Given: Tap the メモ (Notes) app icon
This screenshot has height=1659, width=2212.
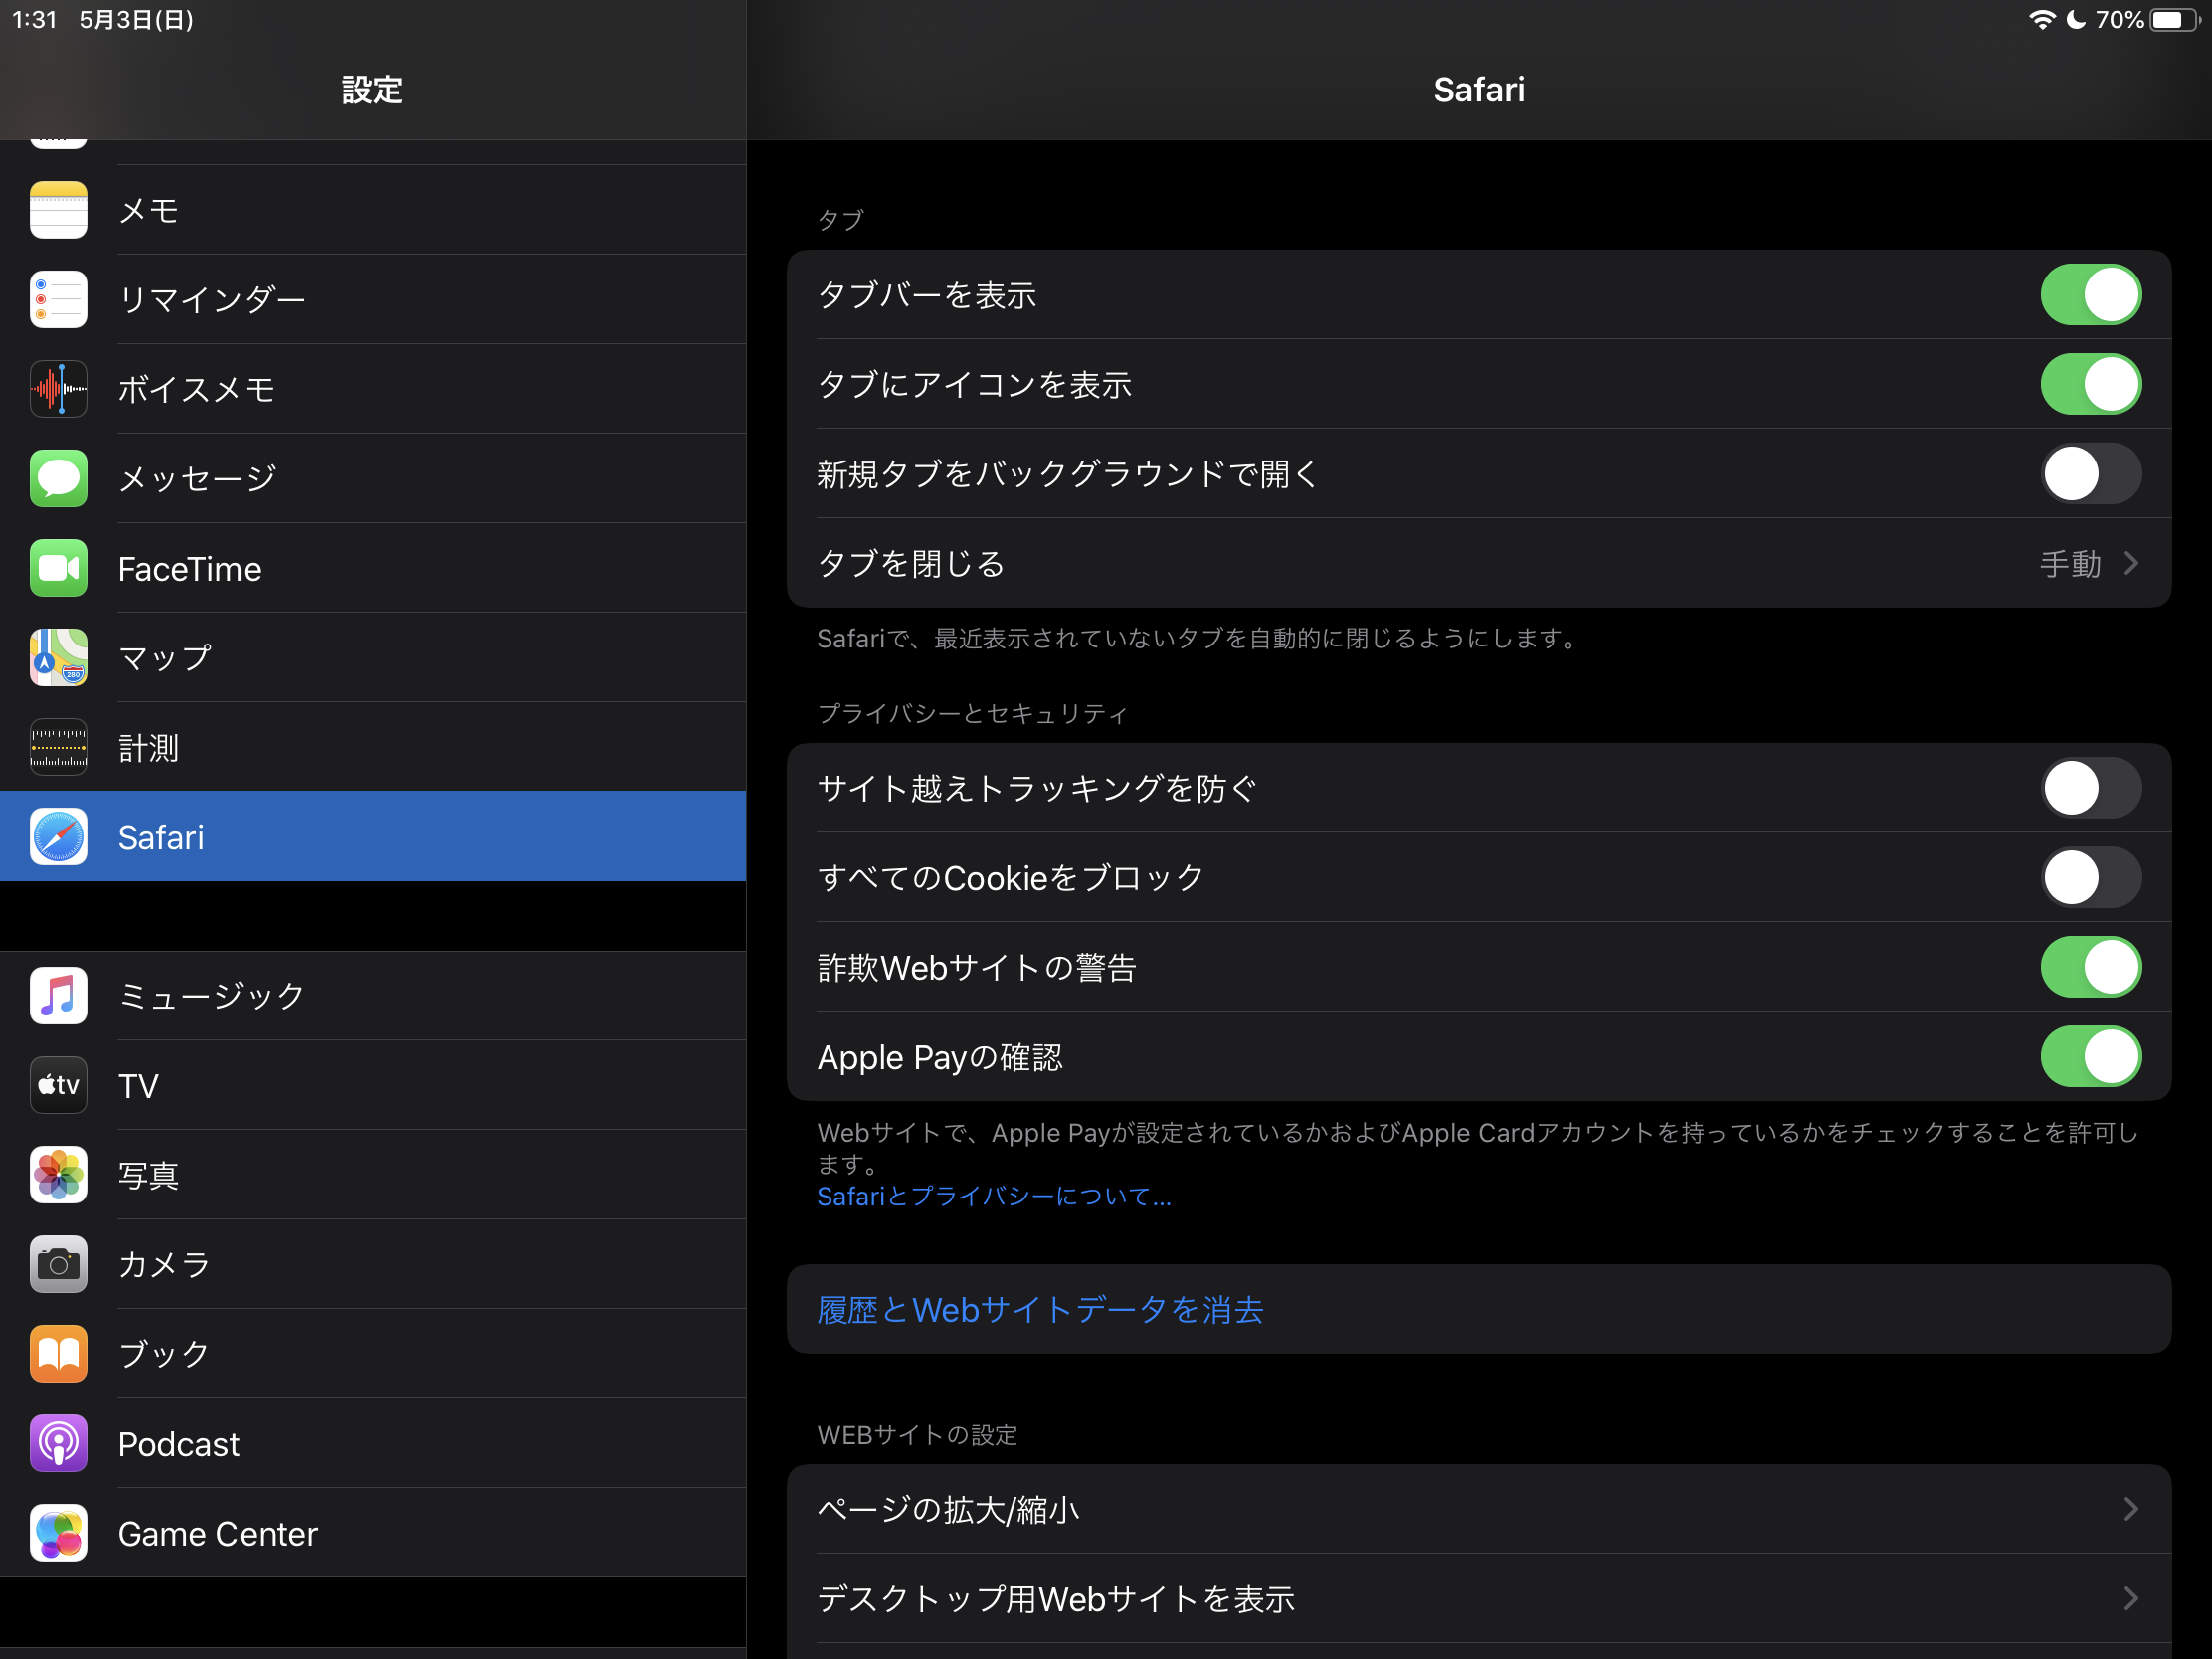Looking at the screenshot, I should click(58, 210).
